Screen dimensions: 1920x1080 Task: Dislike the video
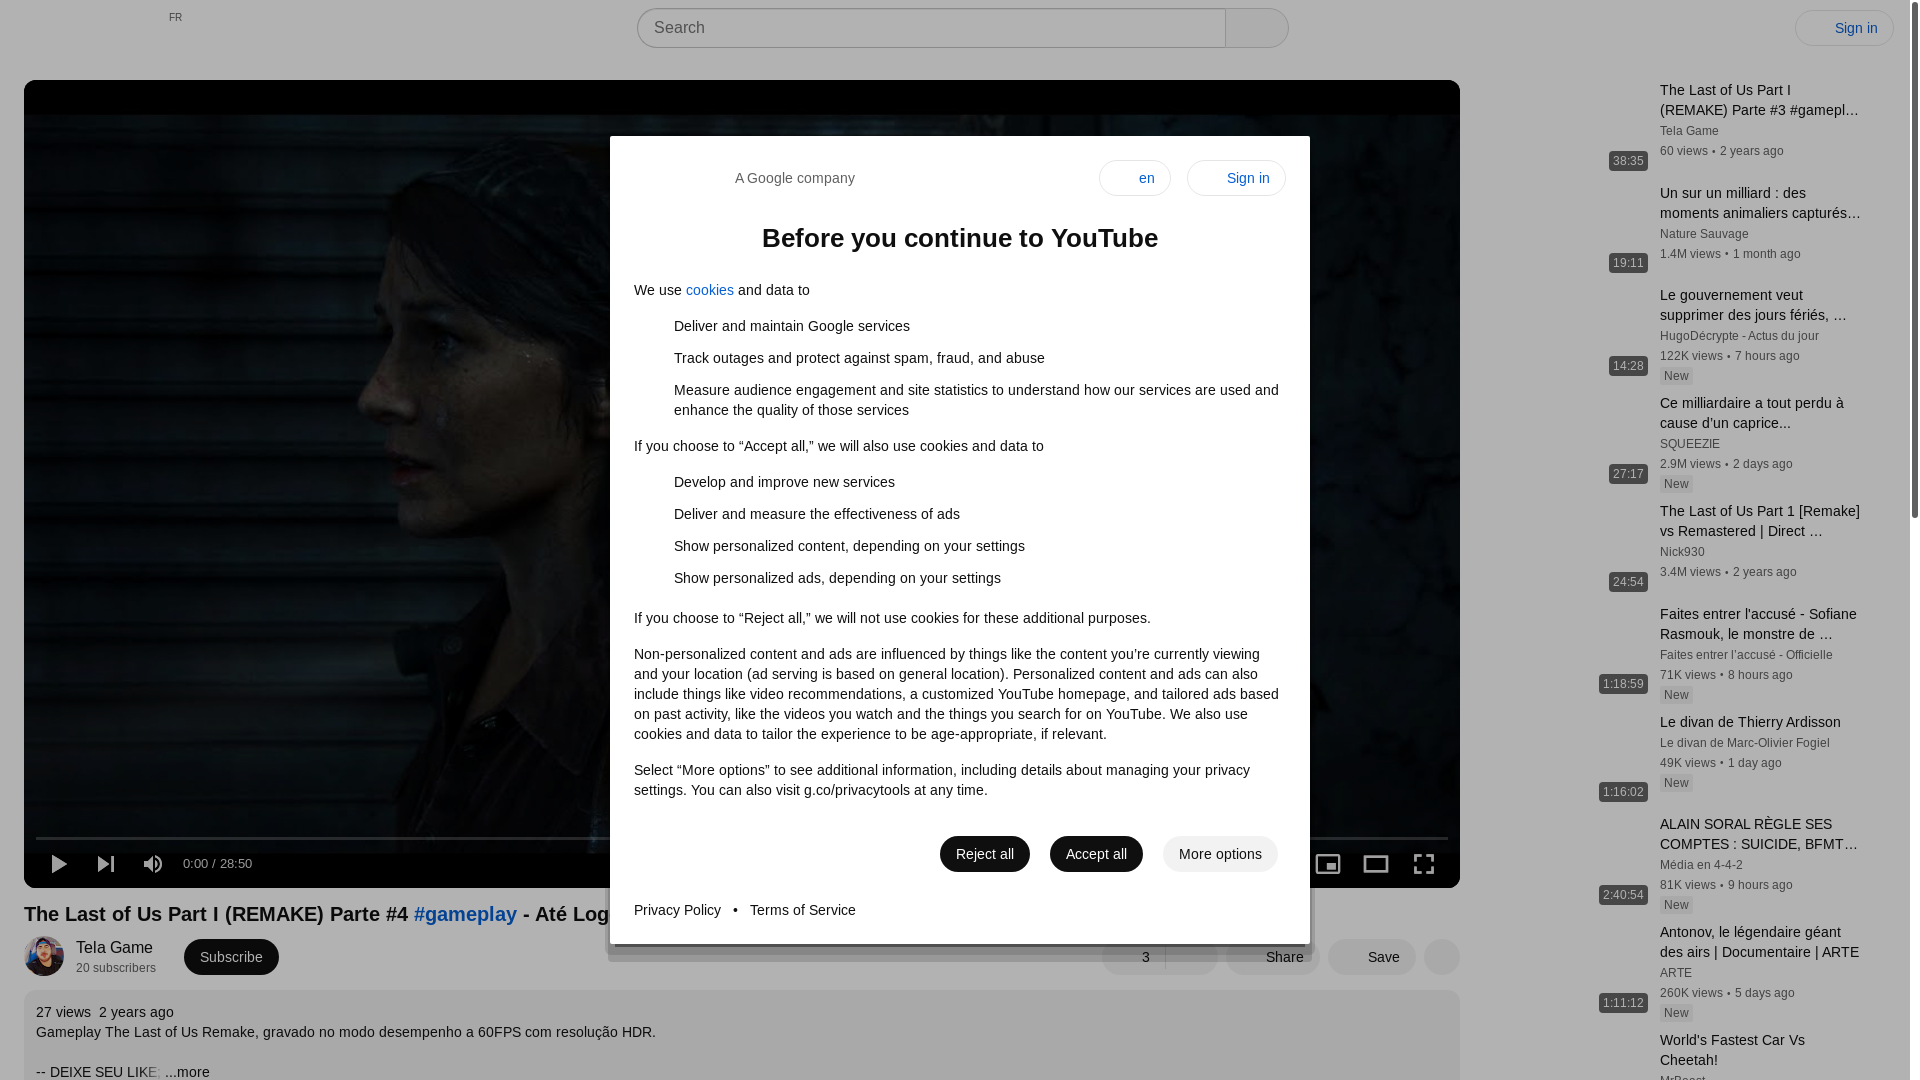tap(1192, 957)
